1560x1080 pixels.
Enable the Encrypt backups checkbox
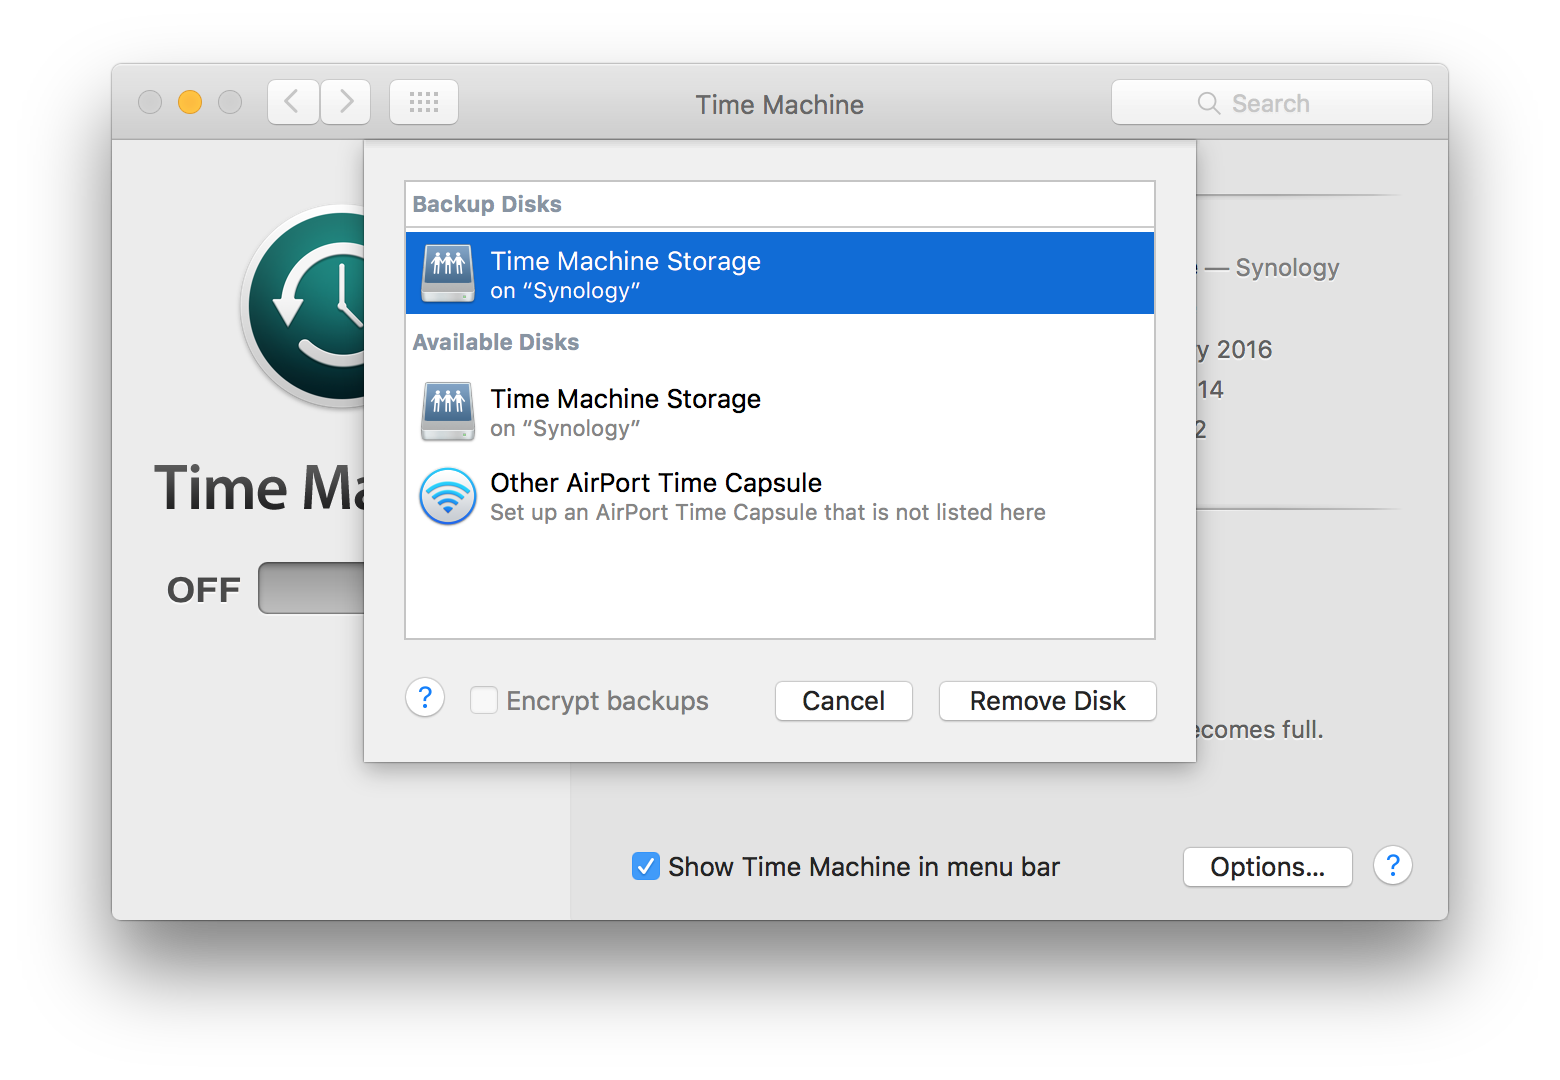click(484, 700)
